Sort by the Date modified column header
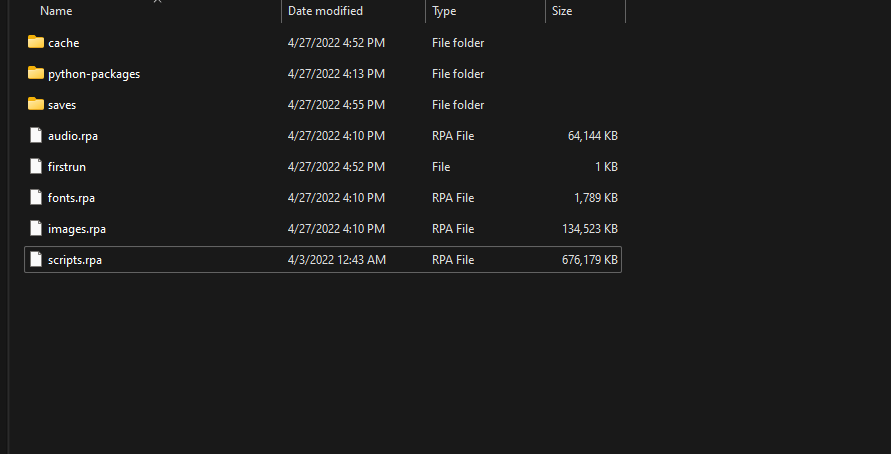 click(325, 11)
